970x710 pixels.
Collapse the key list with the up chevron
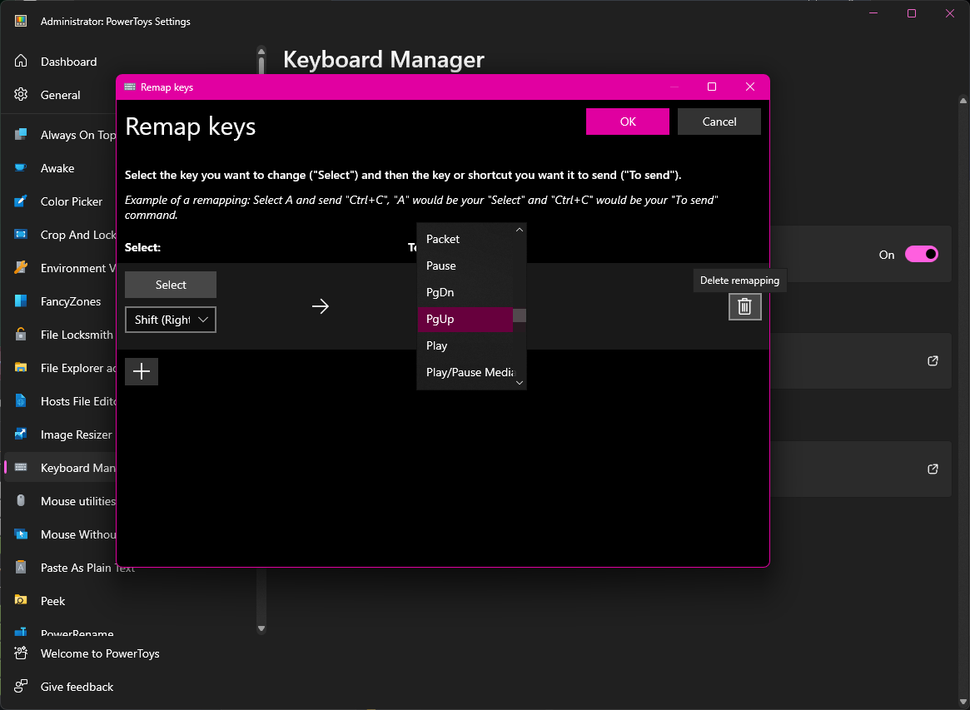[x=520, y=230]
